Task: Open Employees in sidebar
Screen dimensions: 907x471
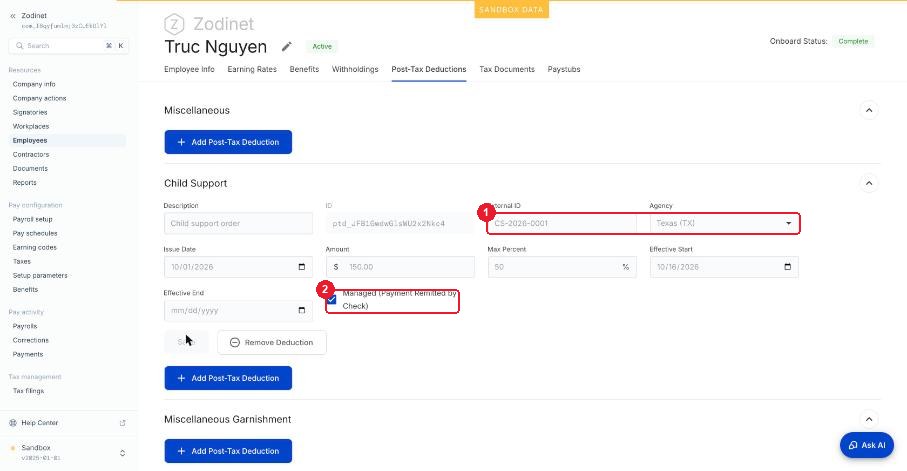Action: [30, 141]
